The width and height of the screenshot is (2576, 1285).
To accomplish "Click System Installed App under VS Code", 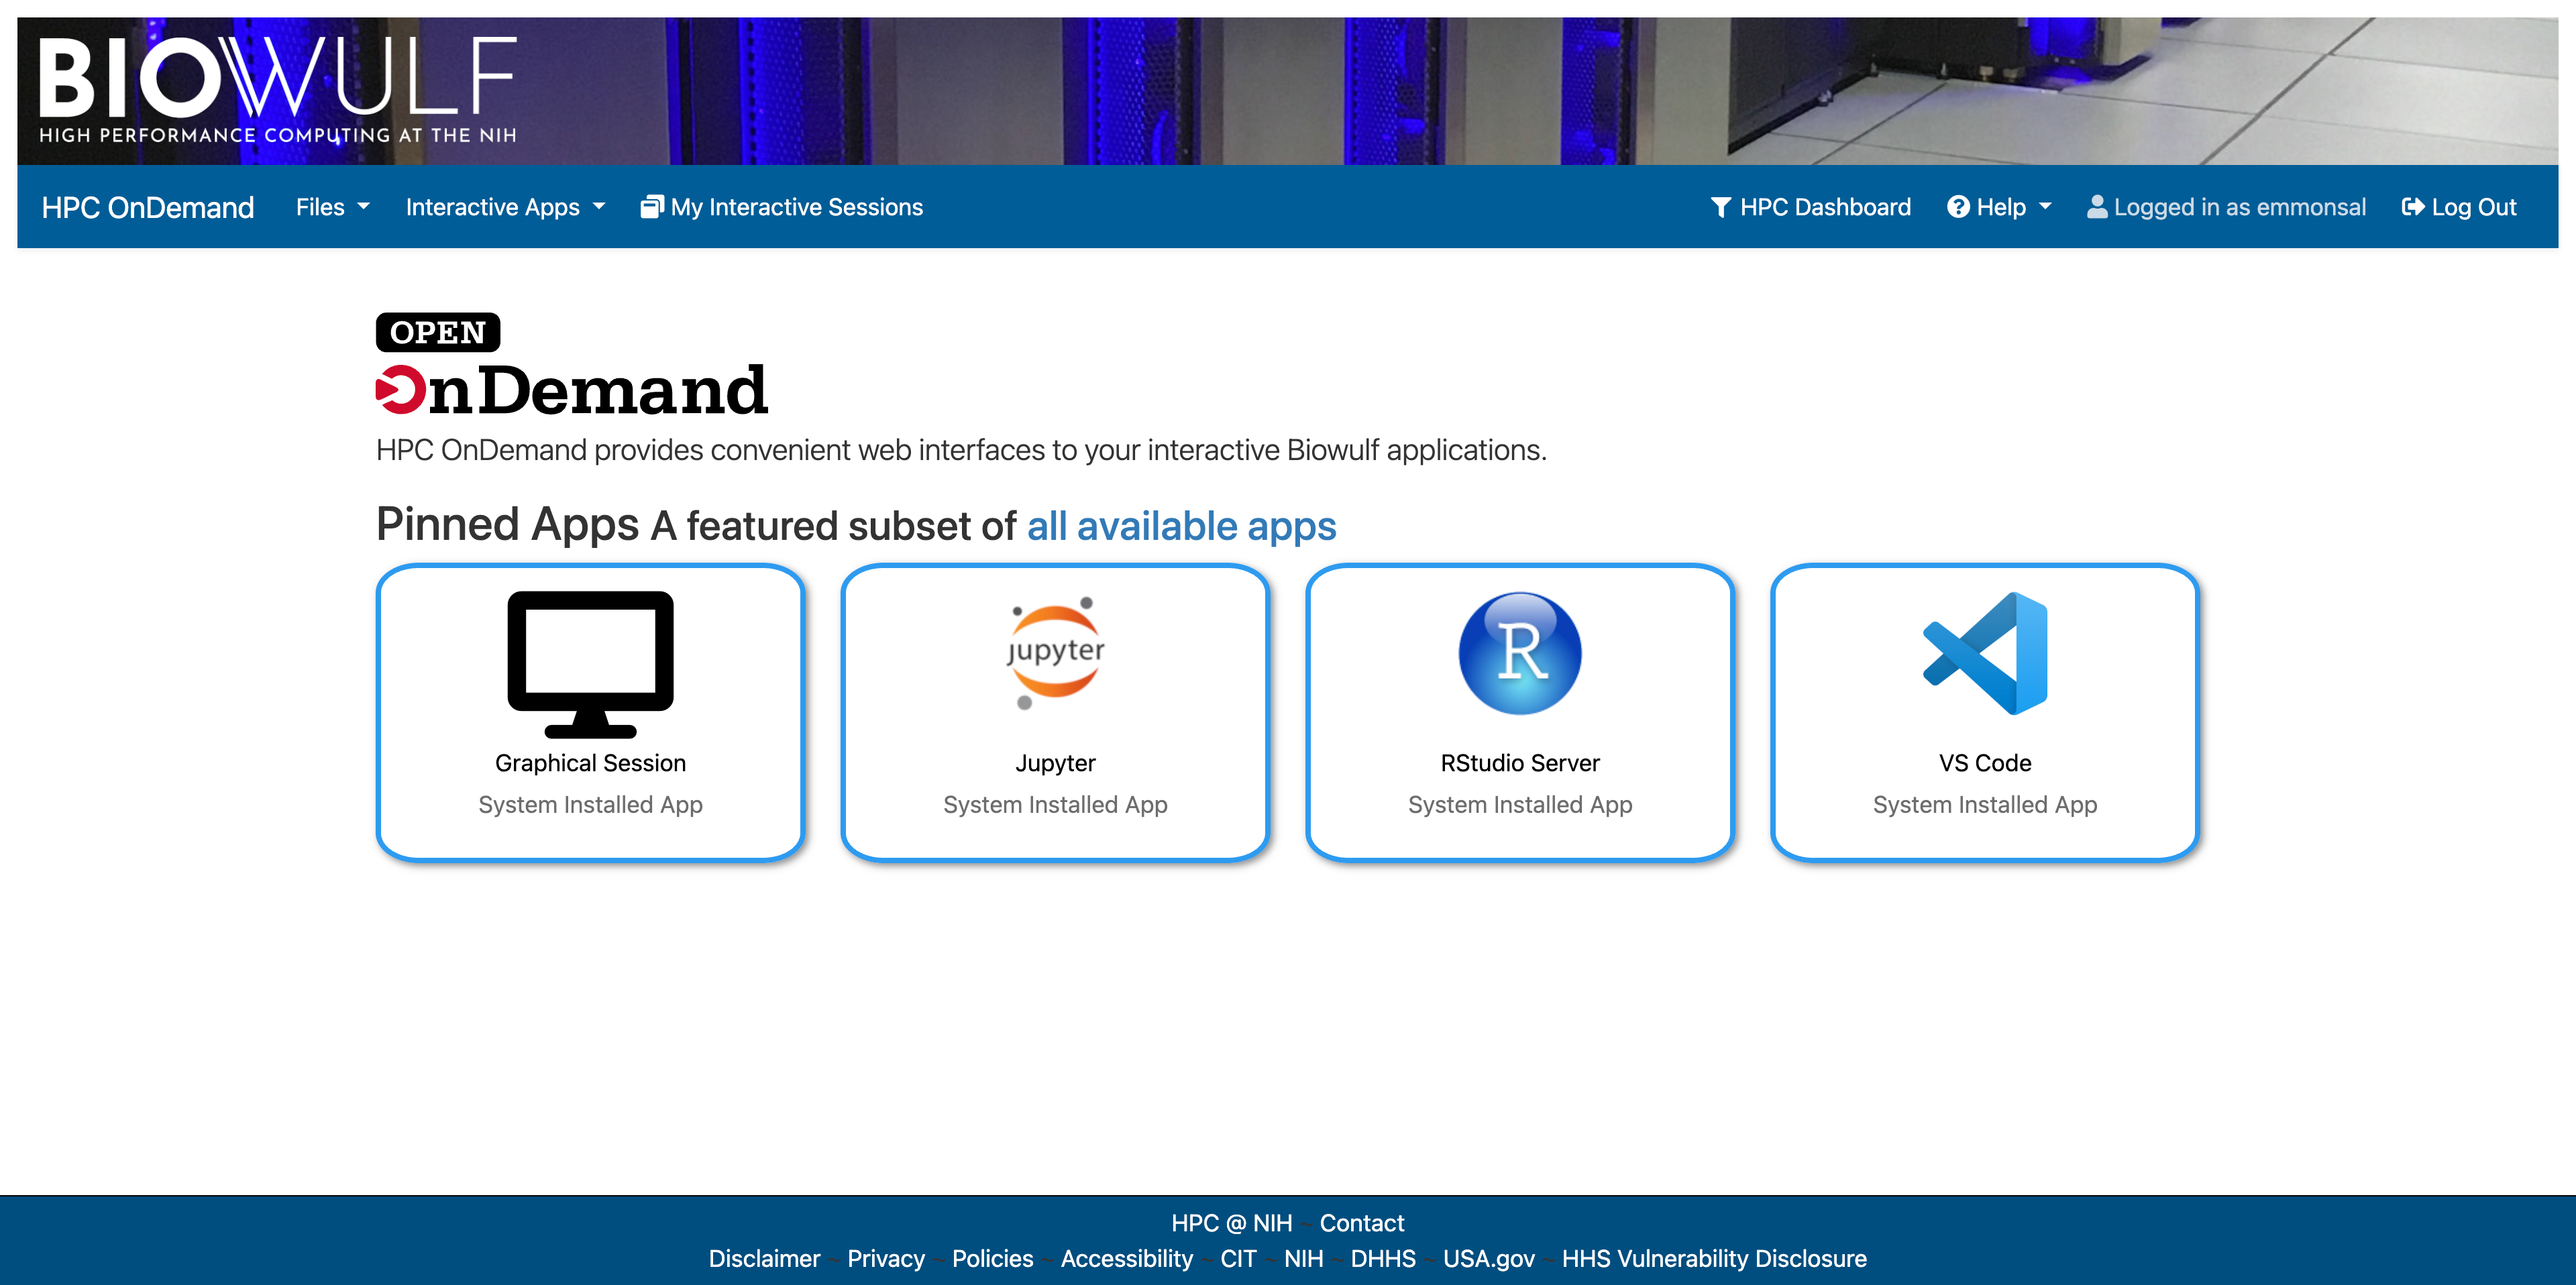I will [x=1985, y=805].
